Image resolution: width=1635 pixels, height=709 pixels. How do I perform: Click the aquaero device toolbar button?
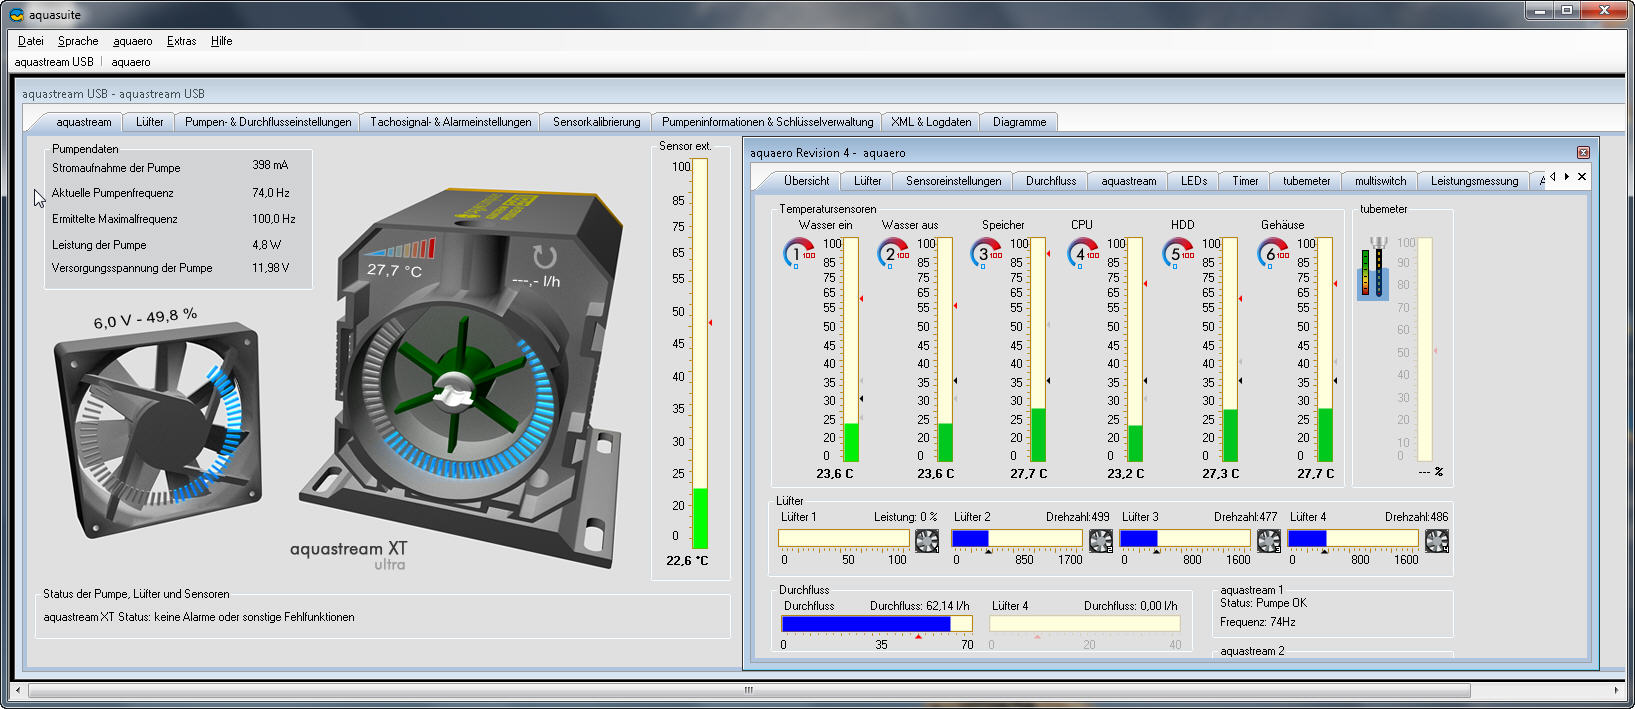(x=131, y=62)
